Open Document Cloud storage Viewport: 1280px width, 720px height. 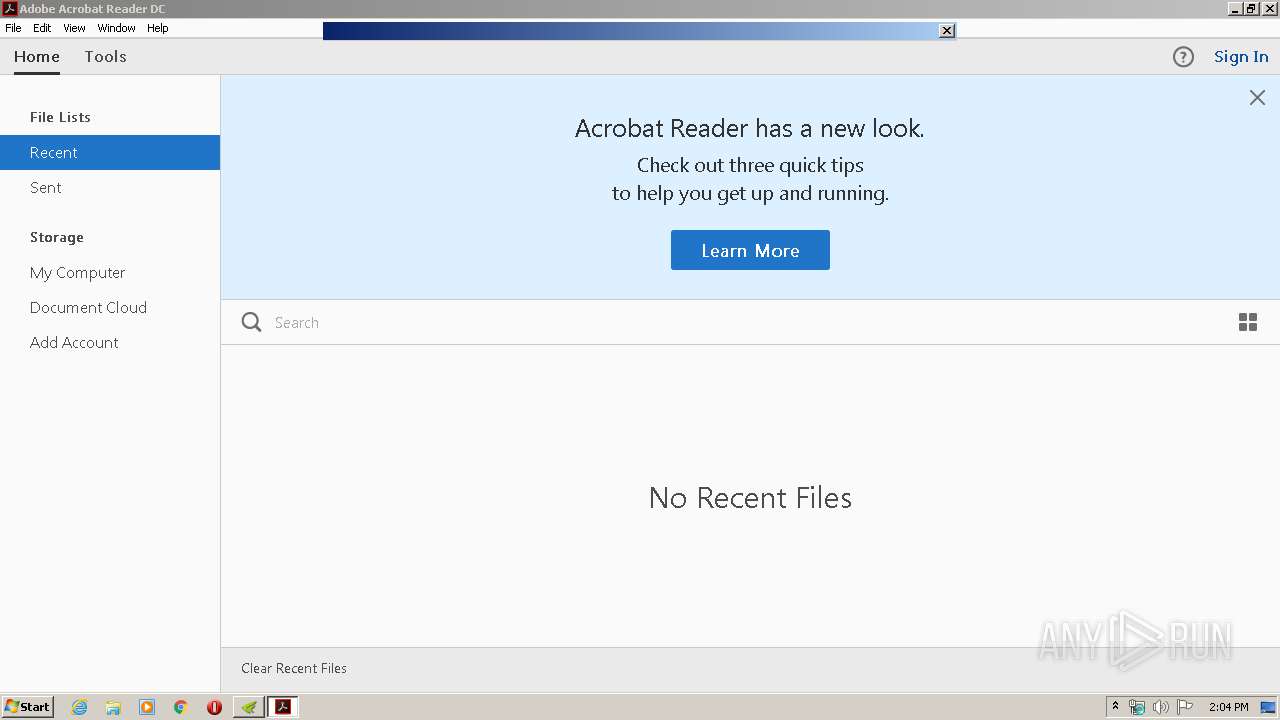[110, 308]
